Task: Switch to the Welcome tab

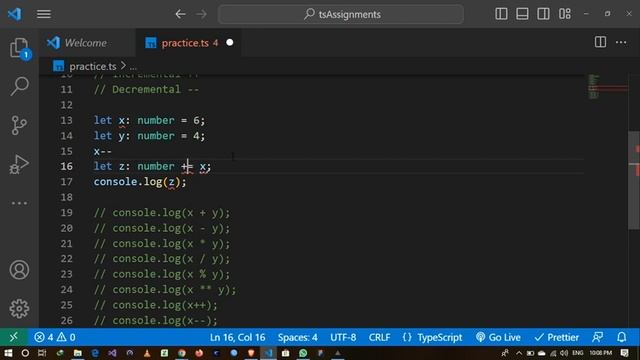Action: (x=87, y=42)
